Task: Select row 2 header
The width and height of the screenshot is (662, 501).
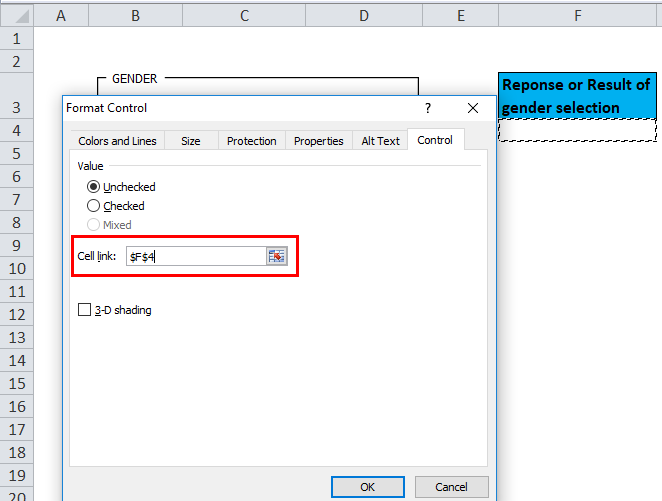Action: (17, 62)
